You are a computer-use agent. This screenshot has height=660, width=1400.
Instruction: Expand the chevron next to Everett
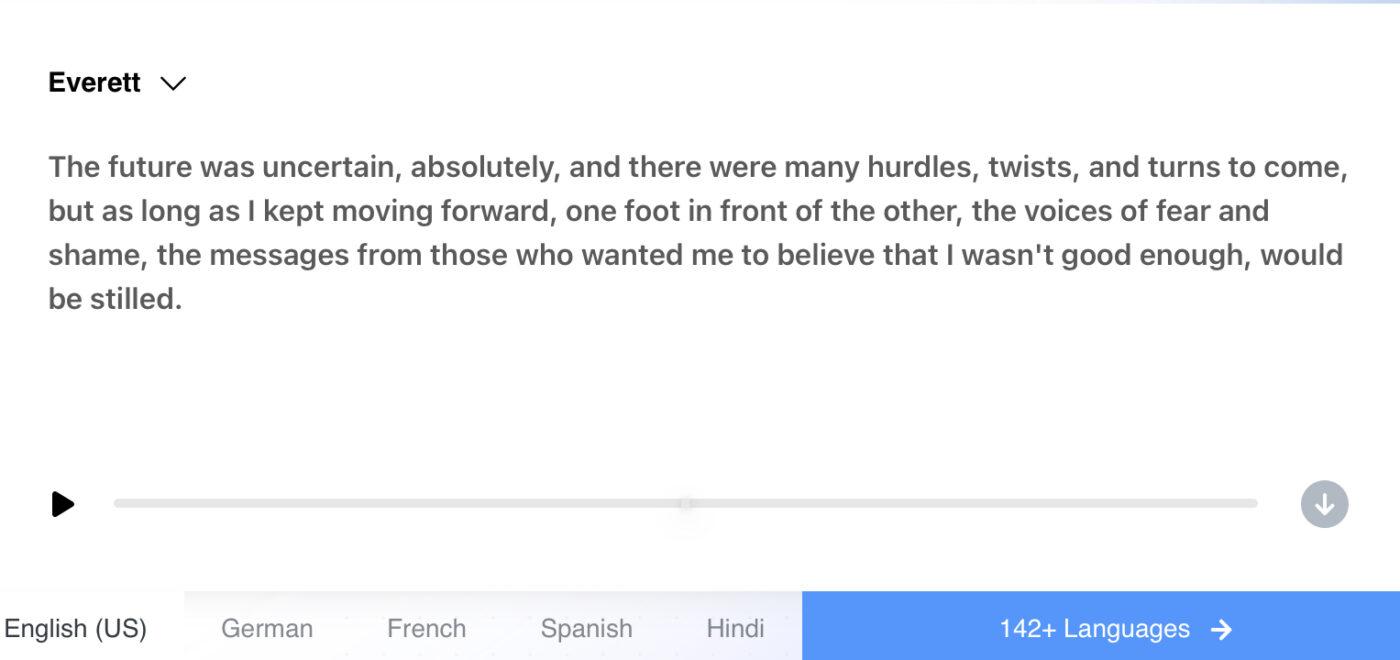tap(172, 85)
